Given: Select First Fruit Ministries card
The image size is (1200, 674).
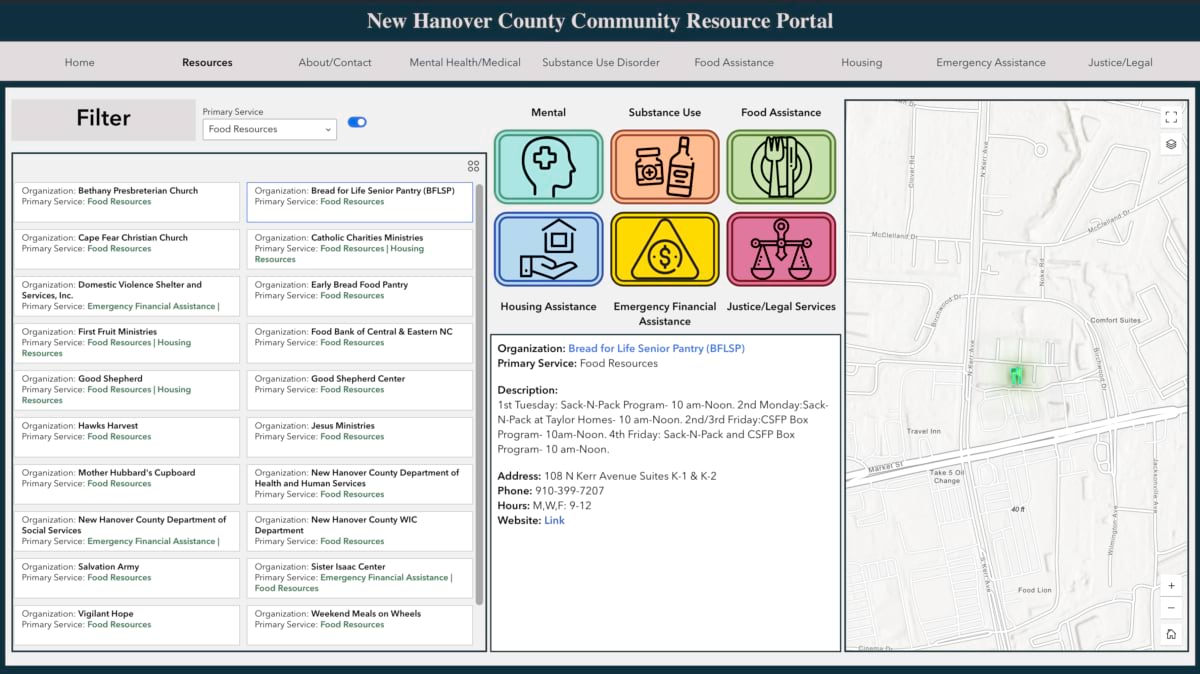Looking at the screenshot, I should click(x=127, y=343).
